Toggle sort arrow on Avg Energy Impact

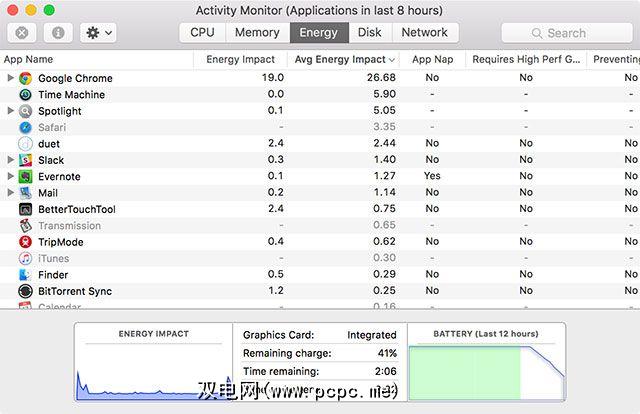point(392,60)
